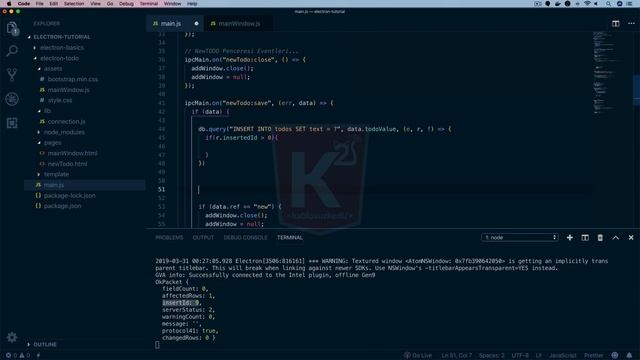The image size is (640, 360).
Task: Open the View menu
Action: 95,4
